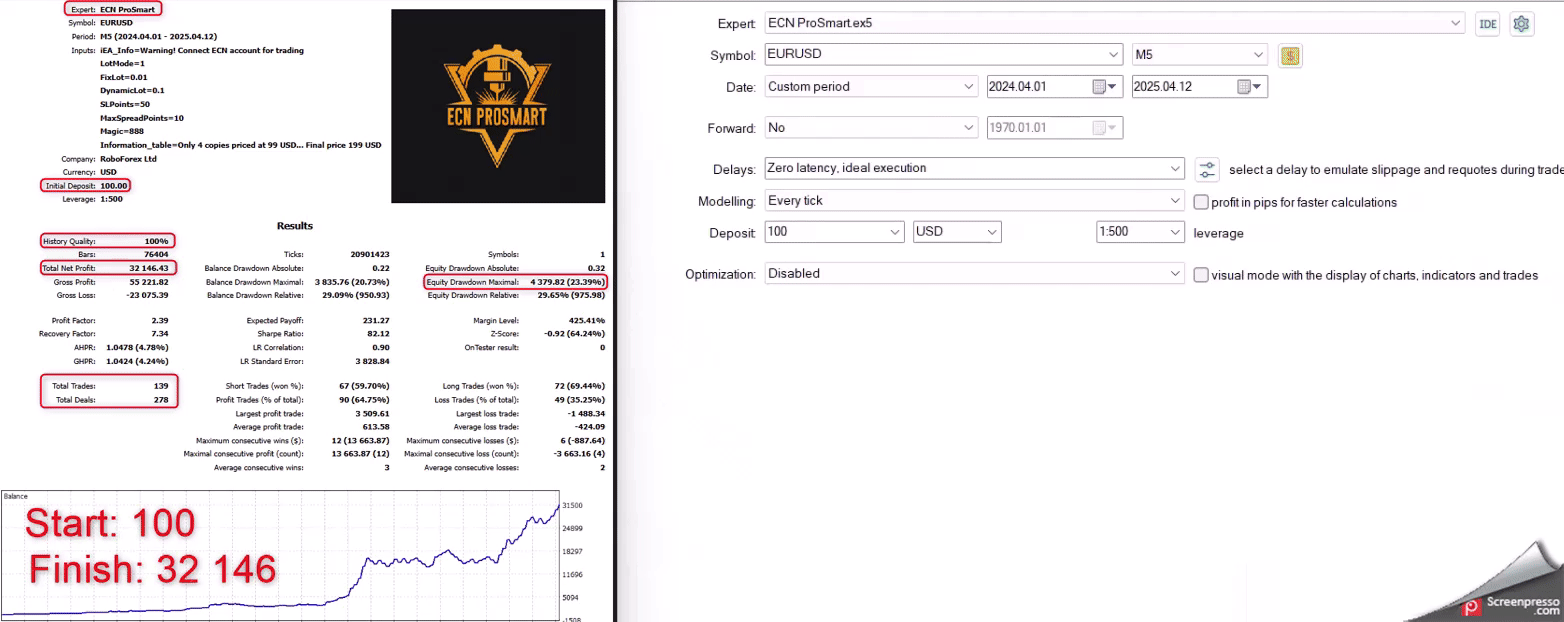Open the USD currency dropdown
Screen dimensions: 1564x622
coord(992,232)
